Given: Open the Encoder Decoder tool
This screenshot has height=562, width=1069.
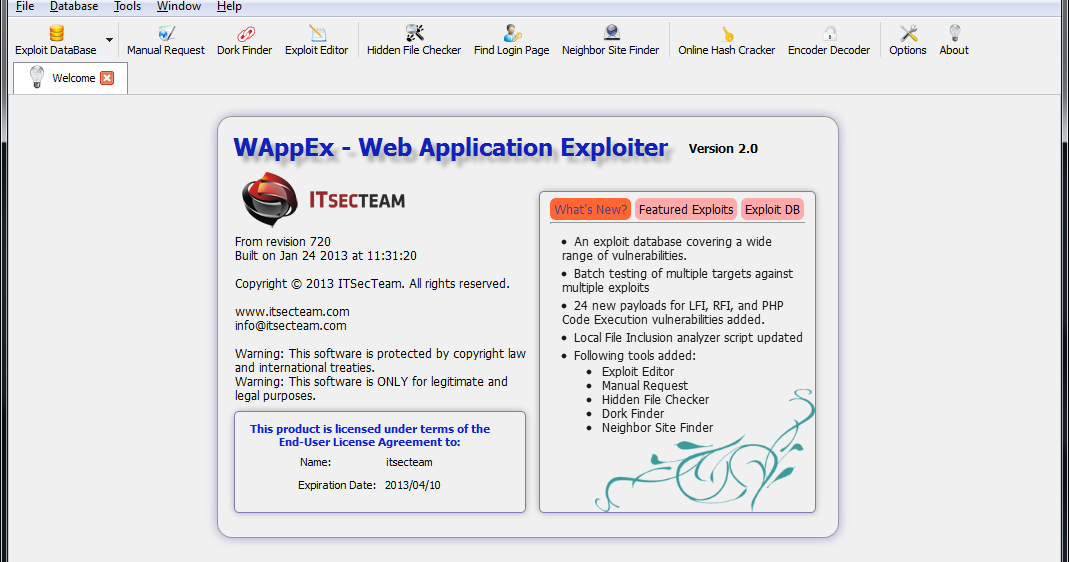Looking at the screenshot, I should tap(829, 40).
